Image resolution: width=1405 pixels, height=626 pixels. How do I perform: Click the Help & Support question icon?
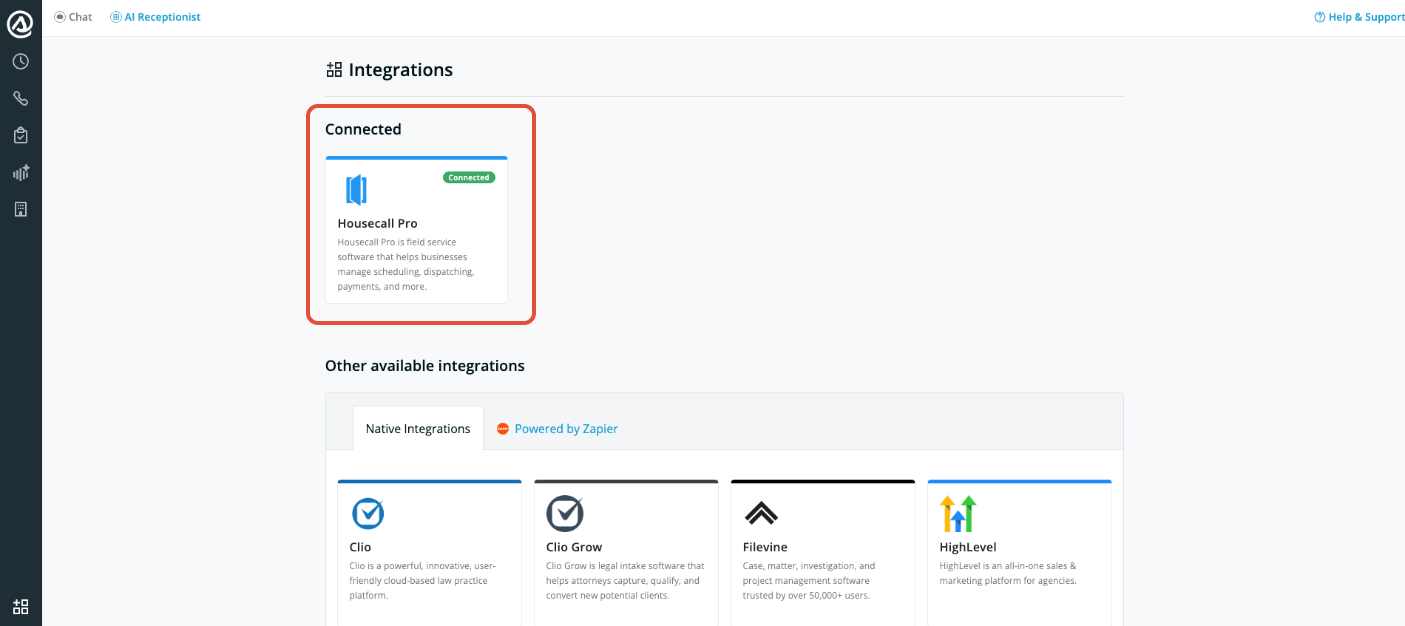1320,17
